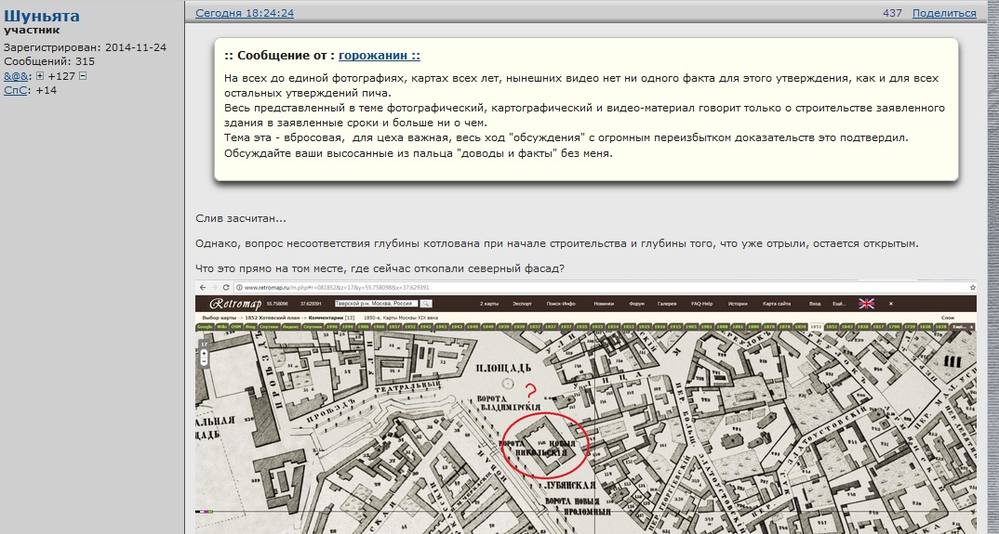The image size is (999, 534).
Task: Open the profile of user Шуньята
Action: coord(42,16)
